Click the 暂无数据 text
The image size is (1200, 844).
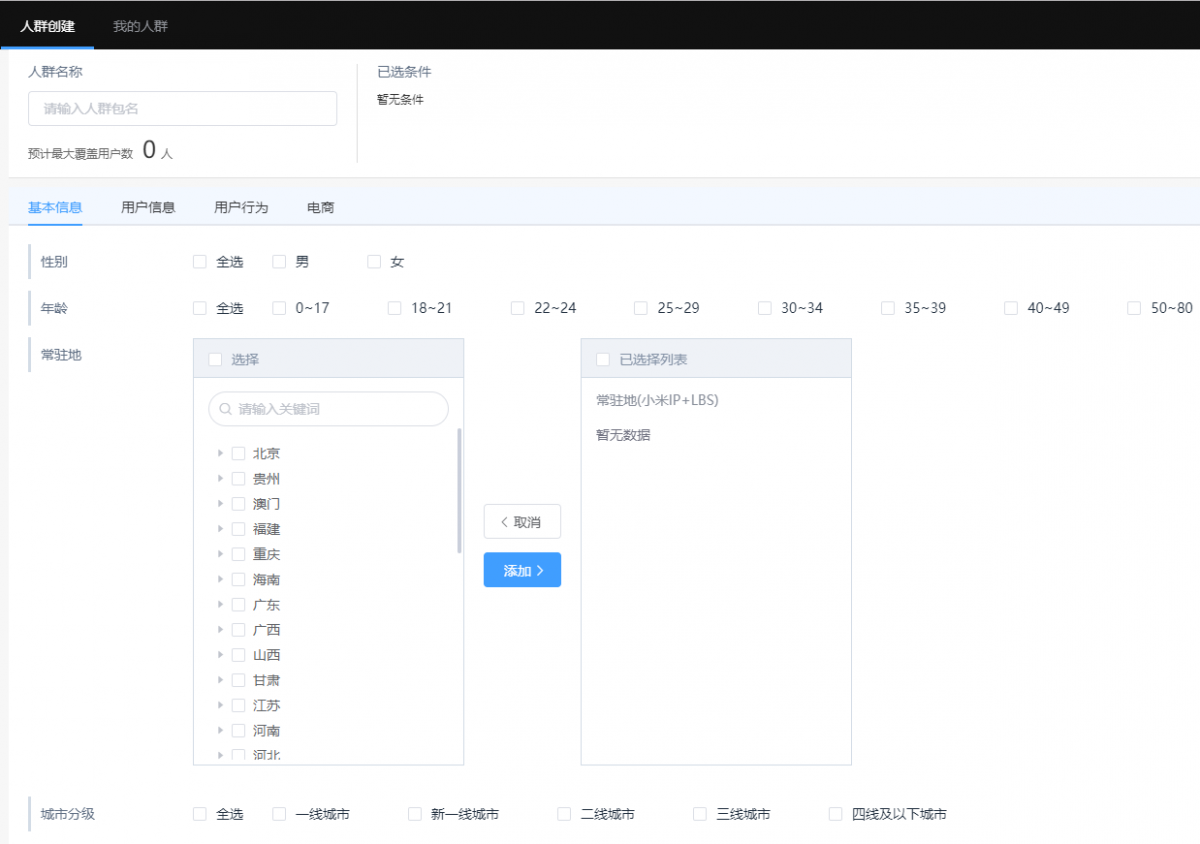pos(623,435)
